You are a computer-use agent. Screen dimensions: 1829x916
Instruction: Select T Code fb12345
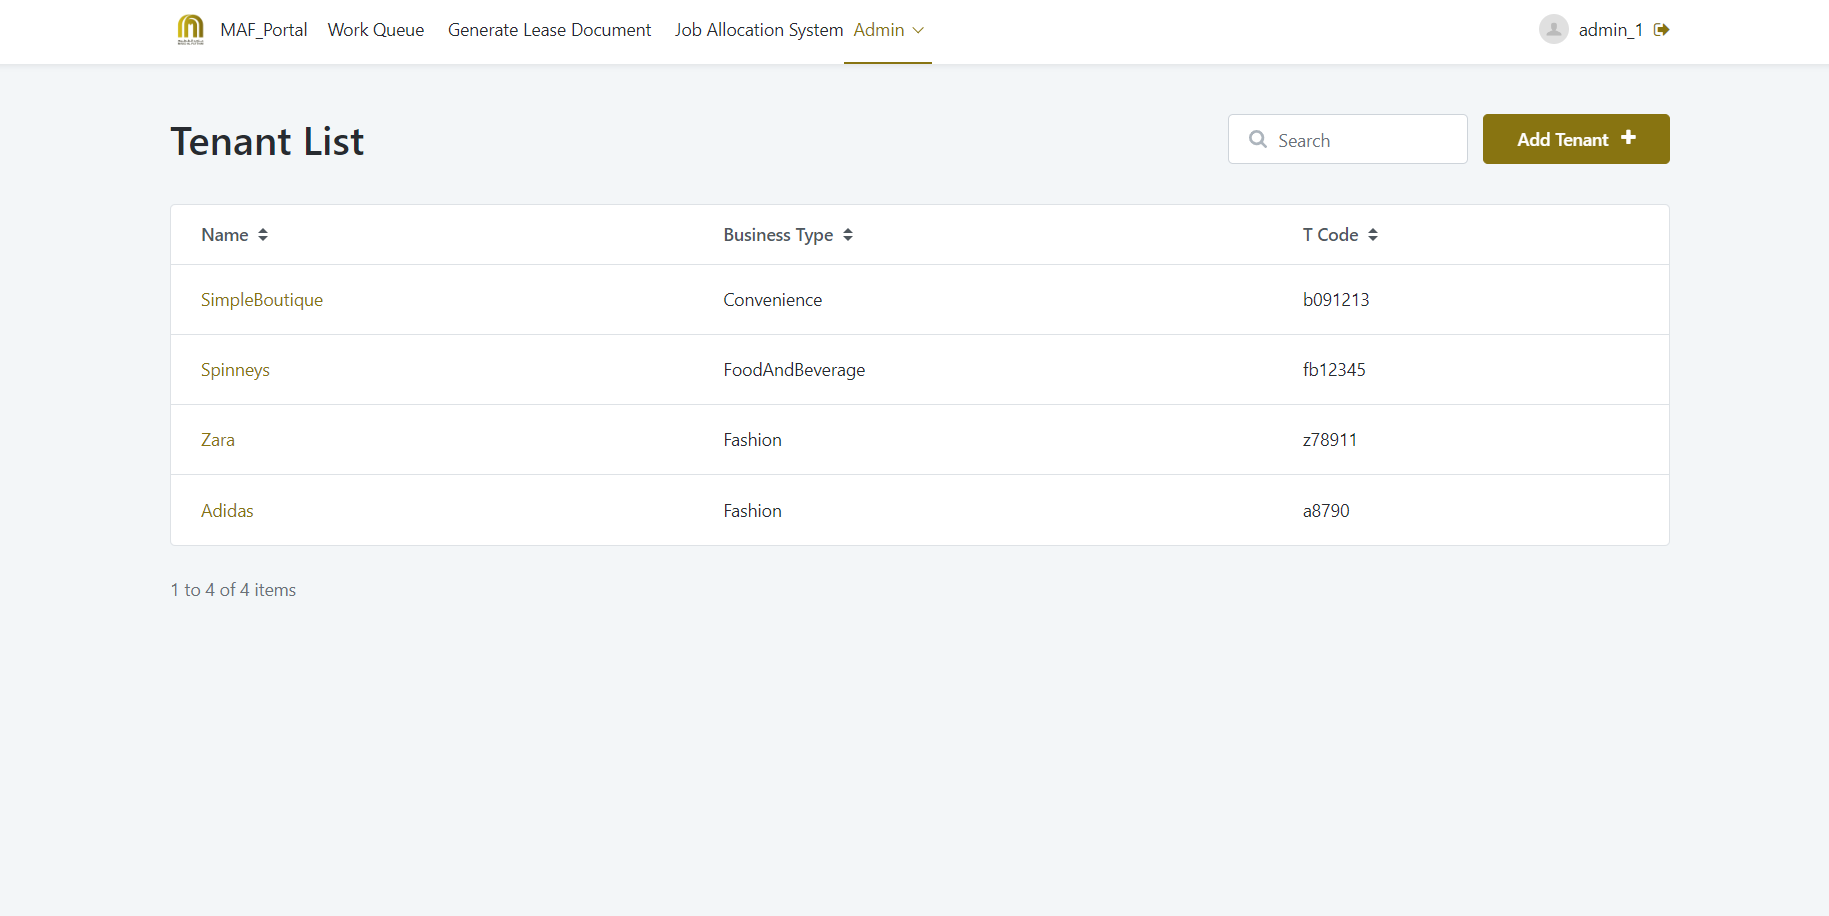pyautogui.click(x=1334, y=370)
